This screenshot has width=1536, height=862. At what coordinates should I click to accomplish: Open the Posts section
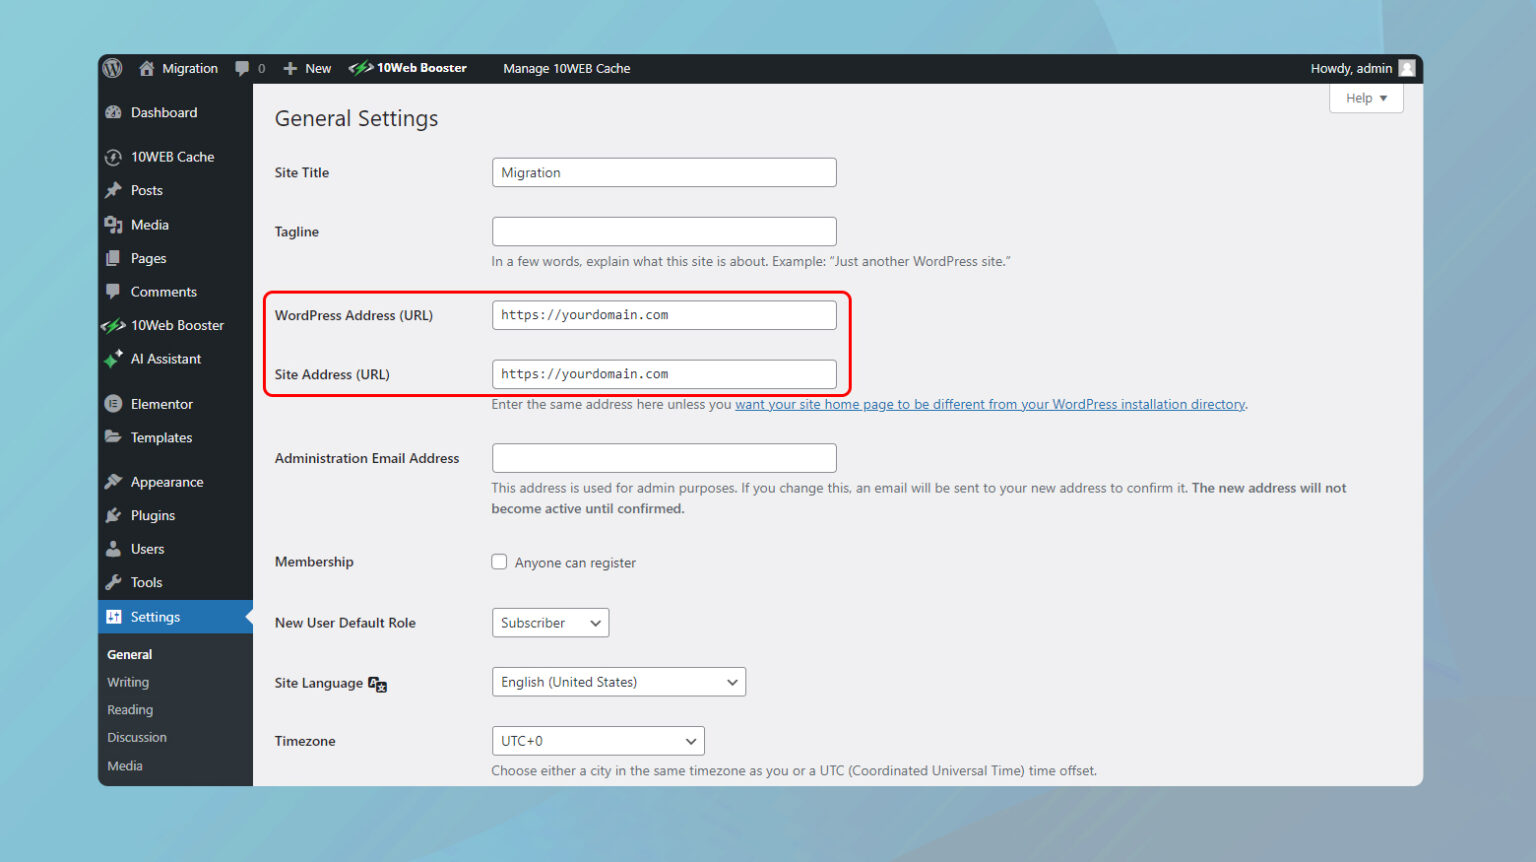pyautogui.click(x=146, y=190)
